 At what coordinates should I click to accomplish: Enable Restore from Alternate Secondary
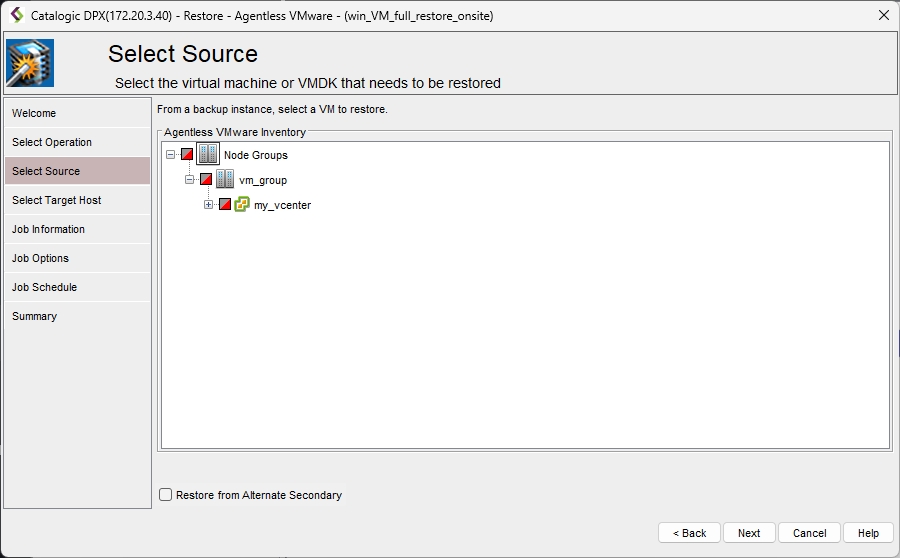pyautogui.click(x=166, y=495)
